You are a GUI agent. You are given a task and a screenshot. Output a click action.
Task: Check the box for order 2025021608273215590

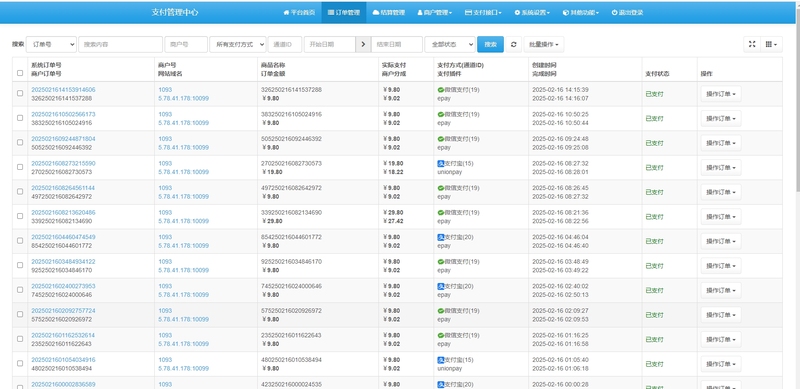pyautogui.click(x=20, y=167)
